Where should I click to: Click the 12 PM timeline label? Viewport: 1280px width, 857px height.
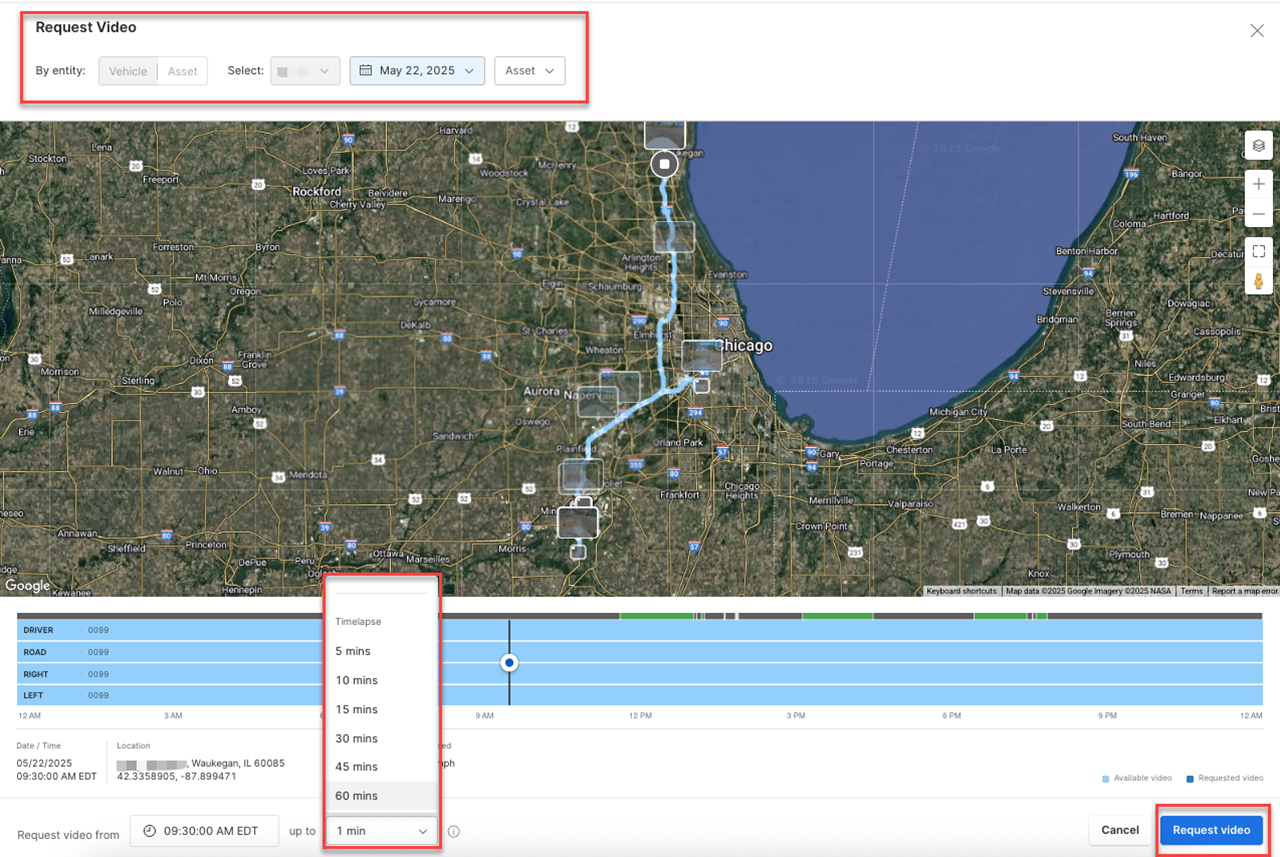click(x=640, y=716)
